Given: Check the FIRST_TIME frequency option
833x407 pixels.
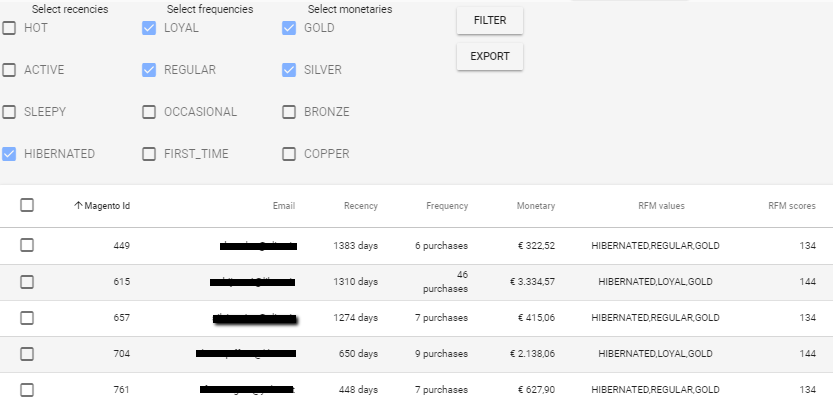Looking at the screenshot, I should pyautogui.click(x=149, y=154).
